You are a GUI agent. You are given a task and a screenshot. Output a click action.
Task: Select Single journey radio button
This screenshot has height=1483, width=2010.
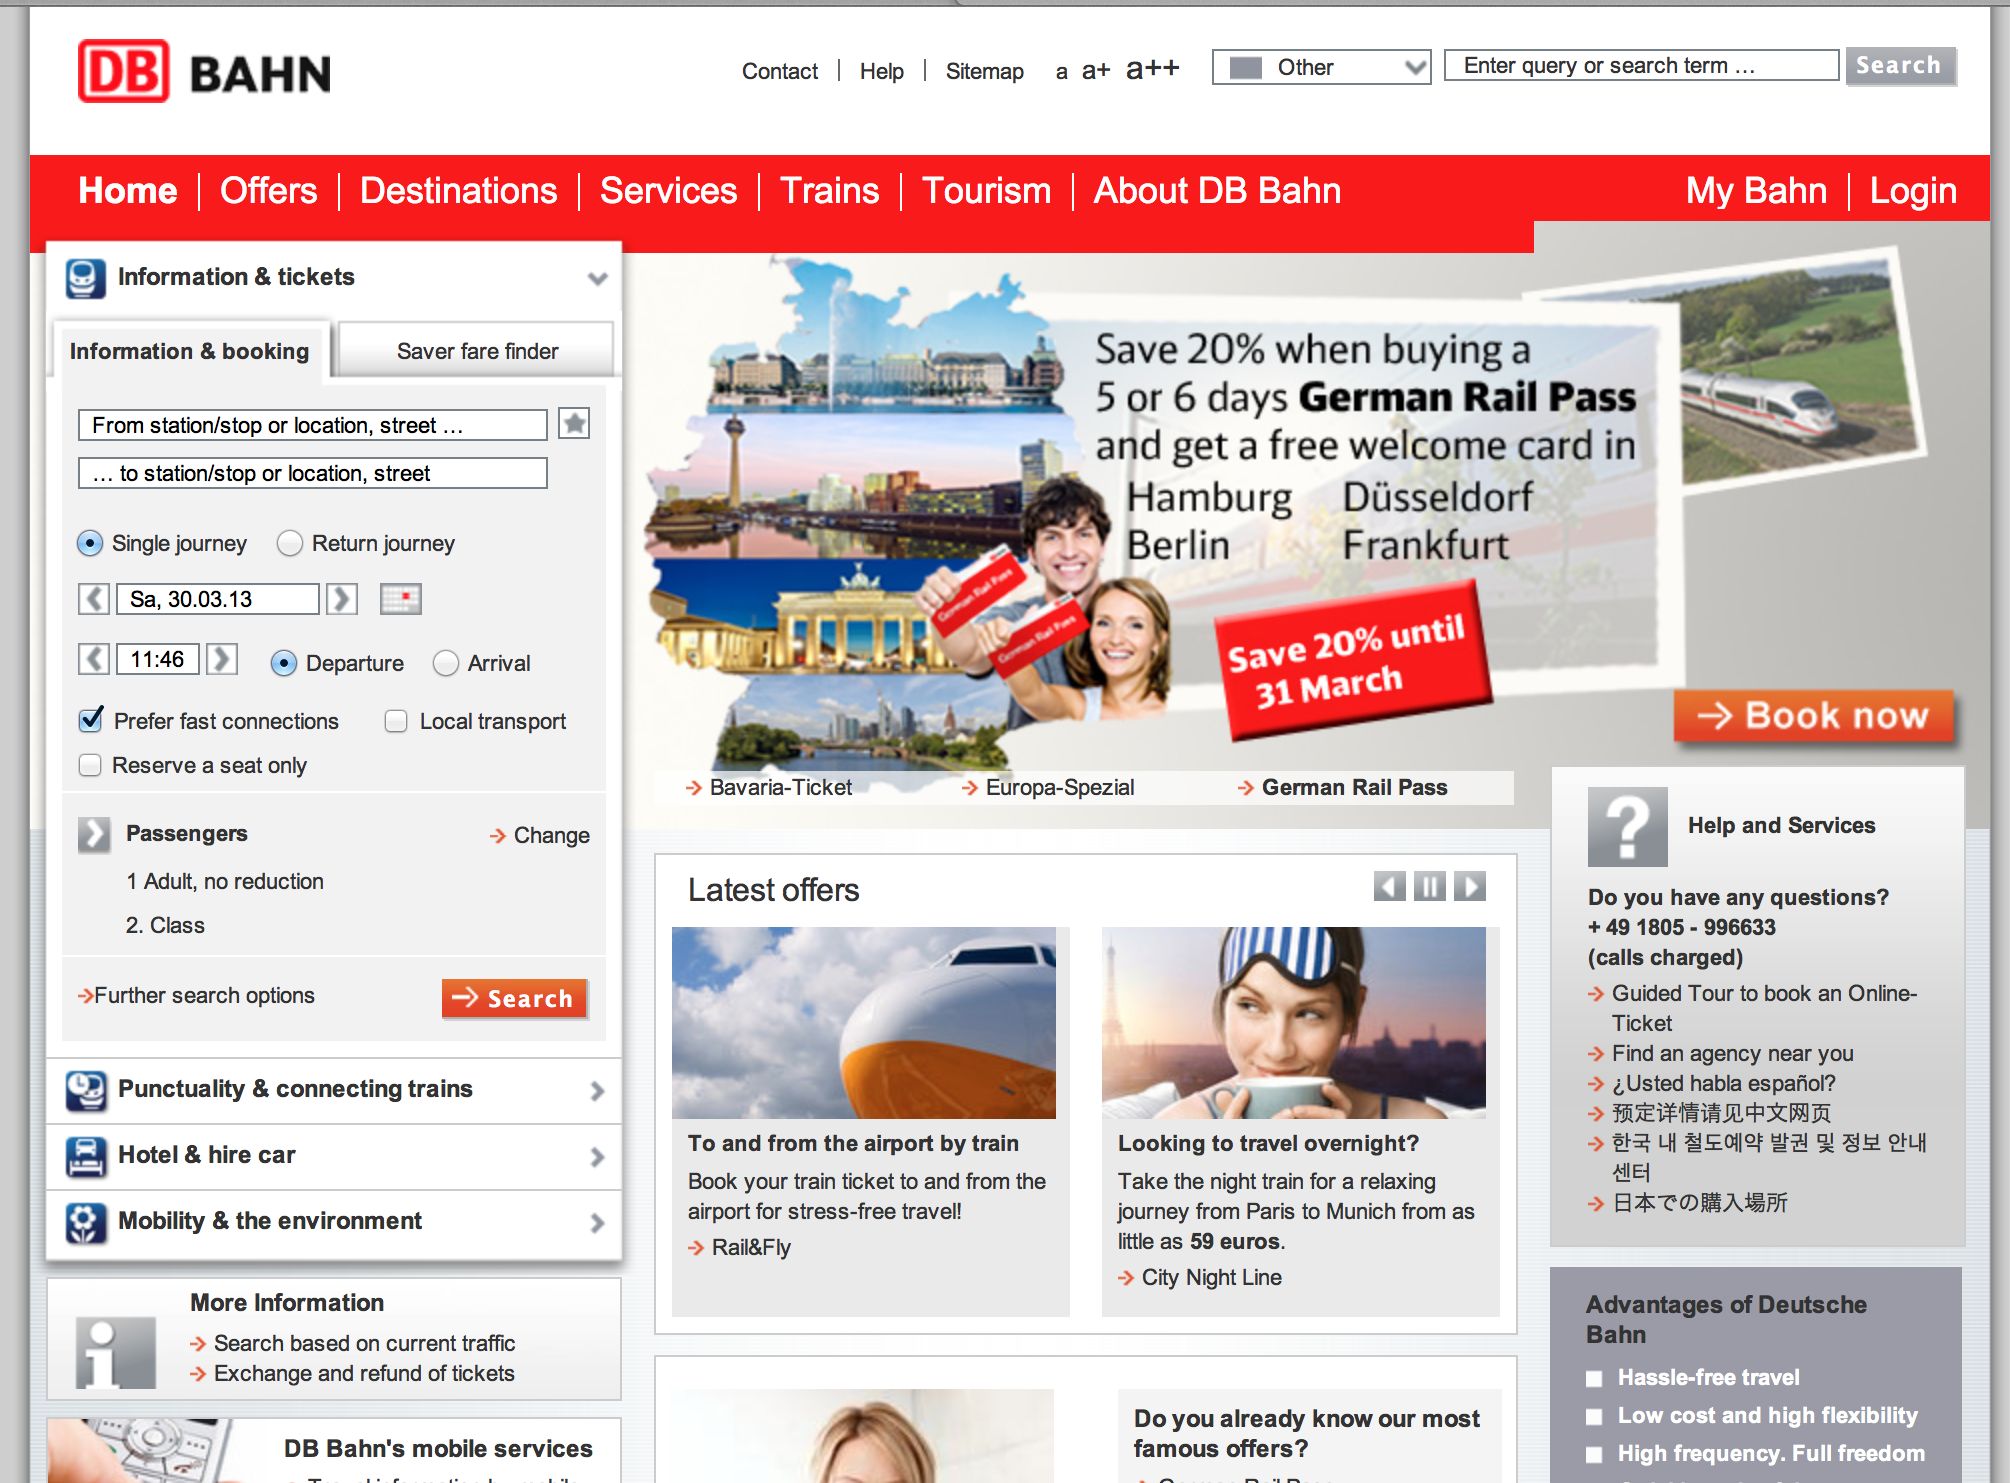[x=90, y=543]
